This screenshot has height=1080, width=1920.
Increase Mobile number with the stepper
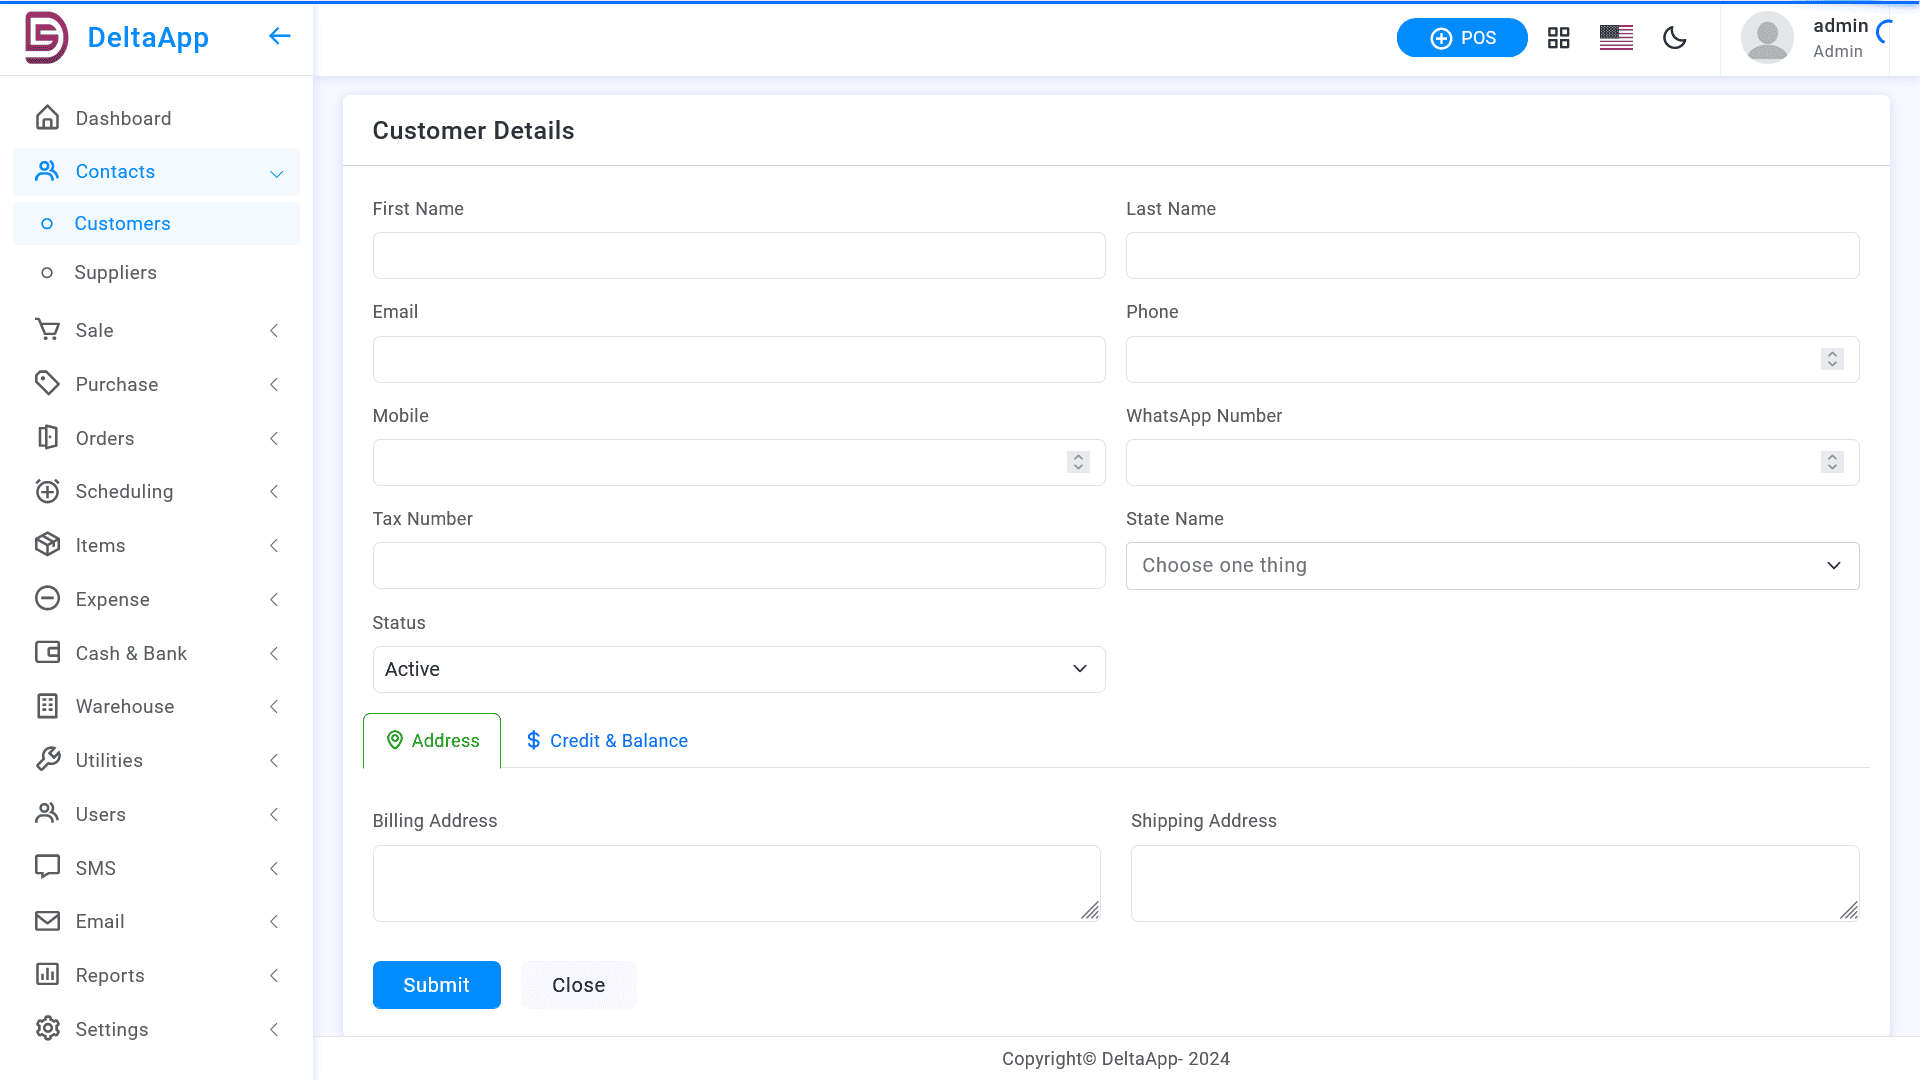click(x=1078, y=457)
